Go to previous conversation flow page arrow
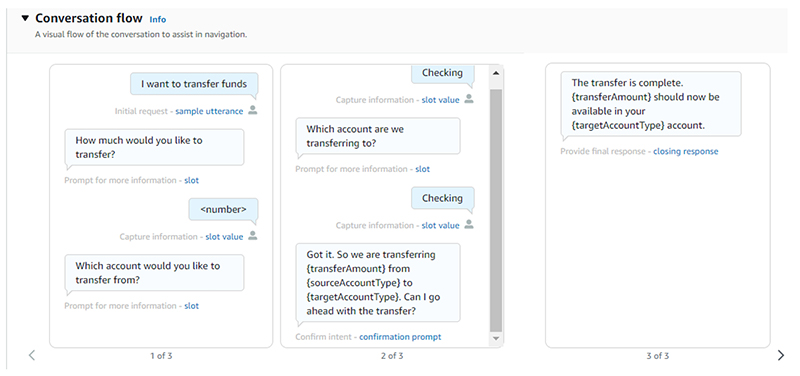The height and width of the screenshot is (376, 800). click(x=32, y=355)
